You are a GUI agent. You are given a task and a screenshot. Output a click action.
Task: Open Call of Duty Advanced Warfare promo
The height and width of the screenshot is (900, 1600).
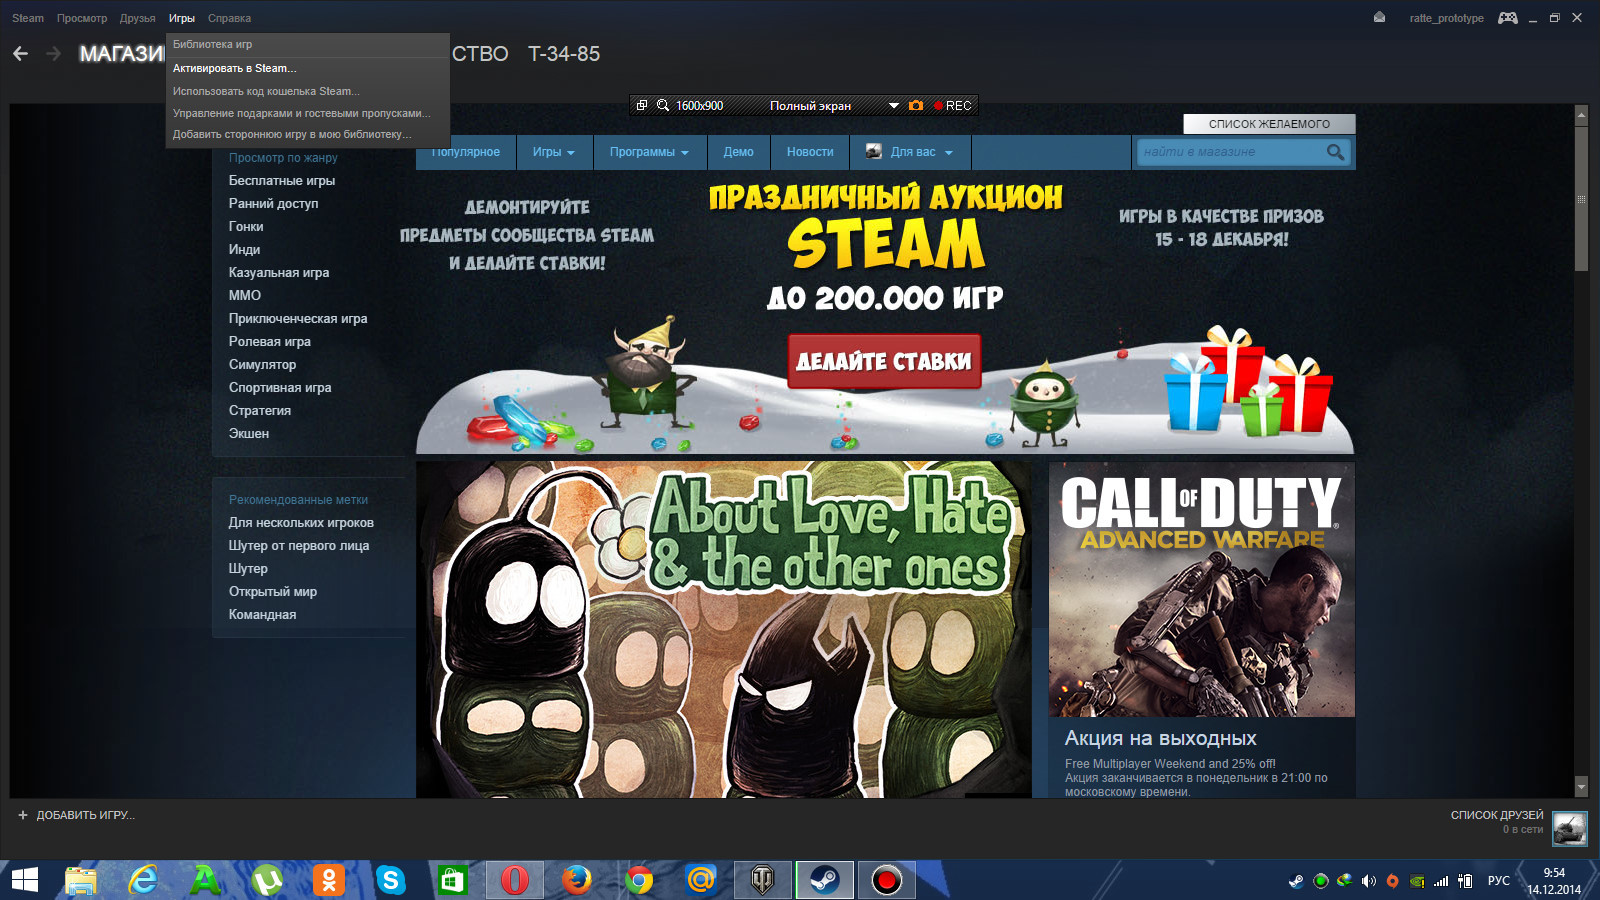tap(1201, 588)
